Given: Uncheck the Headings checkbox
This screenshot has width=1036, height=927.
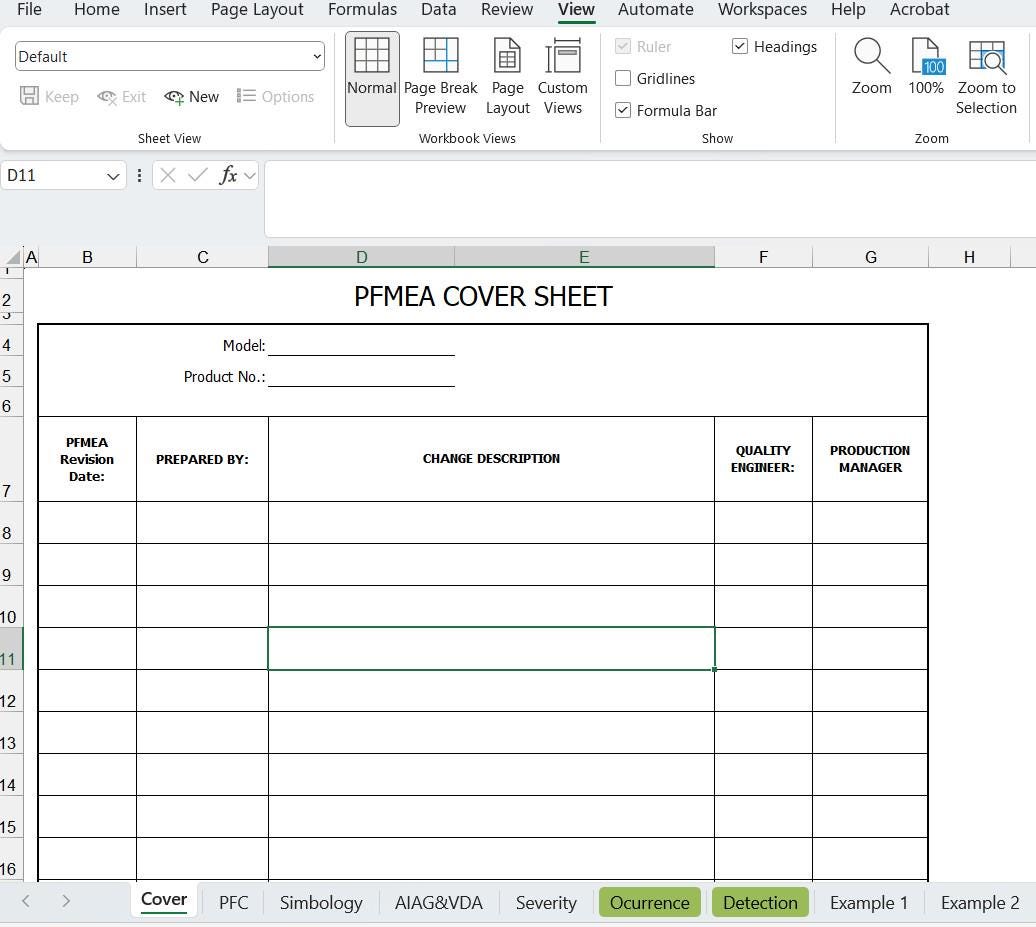Looking at the screenshot, I should (x=739, y=46).
